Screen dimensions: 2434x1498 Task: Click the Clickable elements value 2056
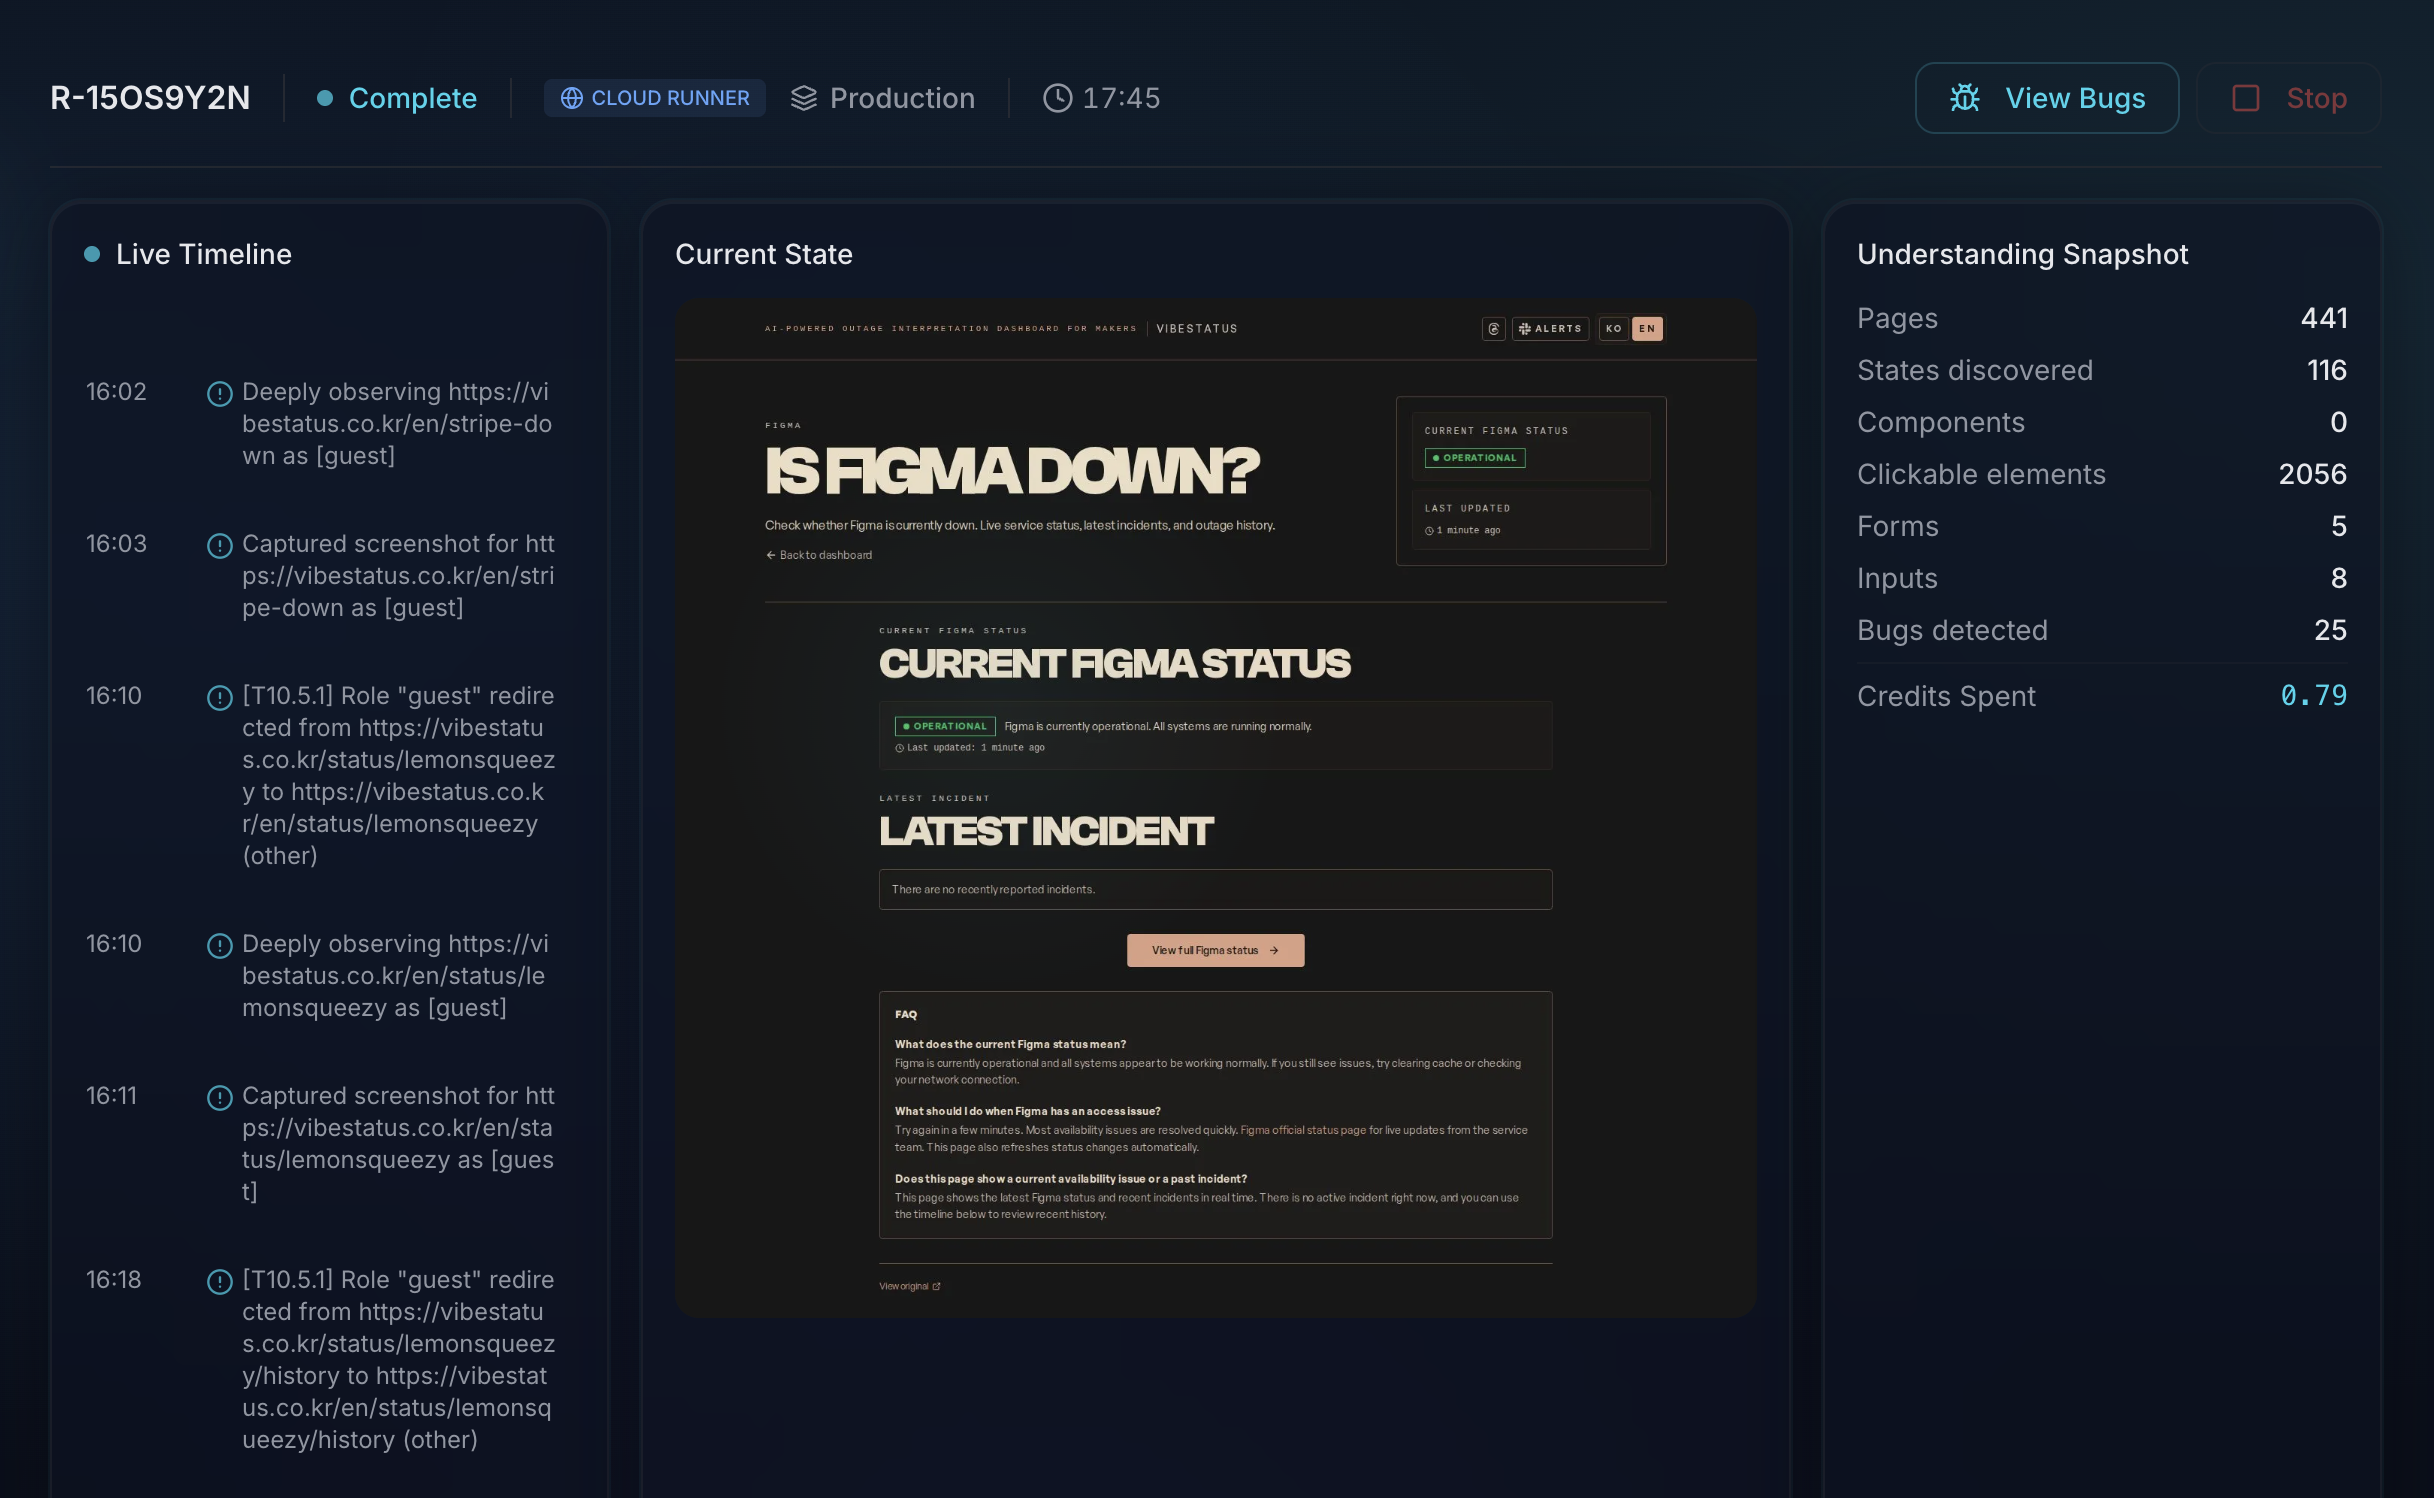[2312, 474]
